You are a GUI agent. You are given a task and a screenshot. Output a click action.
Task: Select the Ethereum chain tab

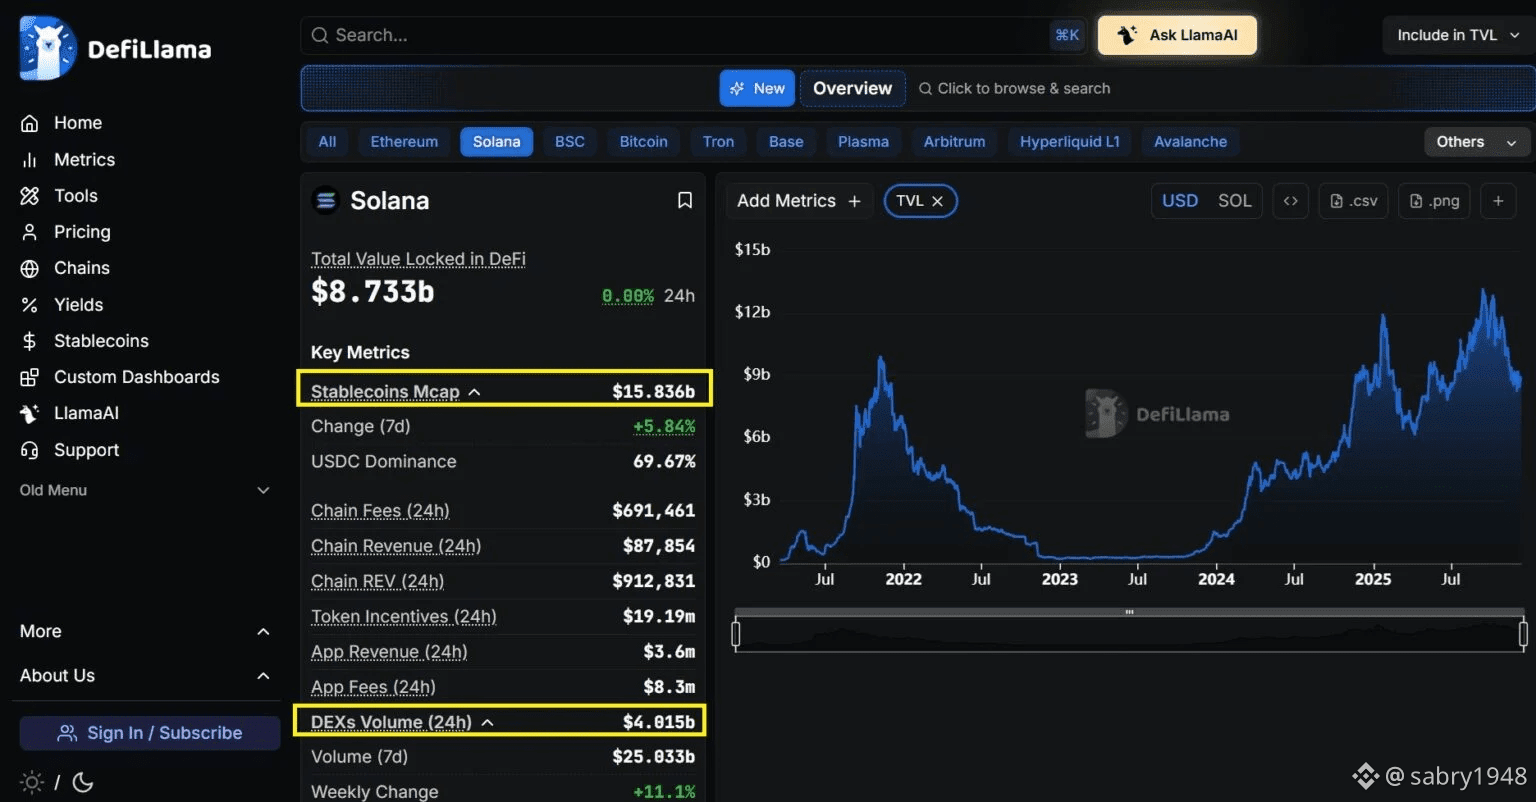click(404, 142)
